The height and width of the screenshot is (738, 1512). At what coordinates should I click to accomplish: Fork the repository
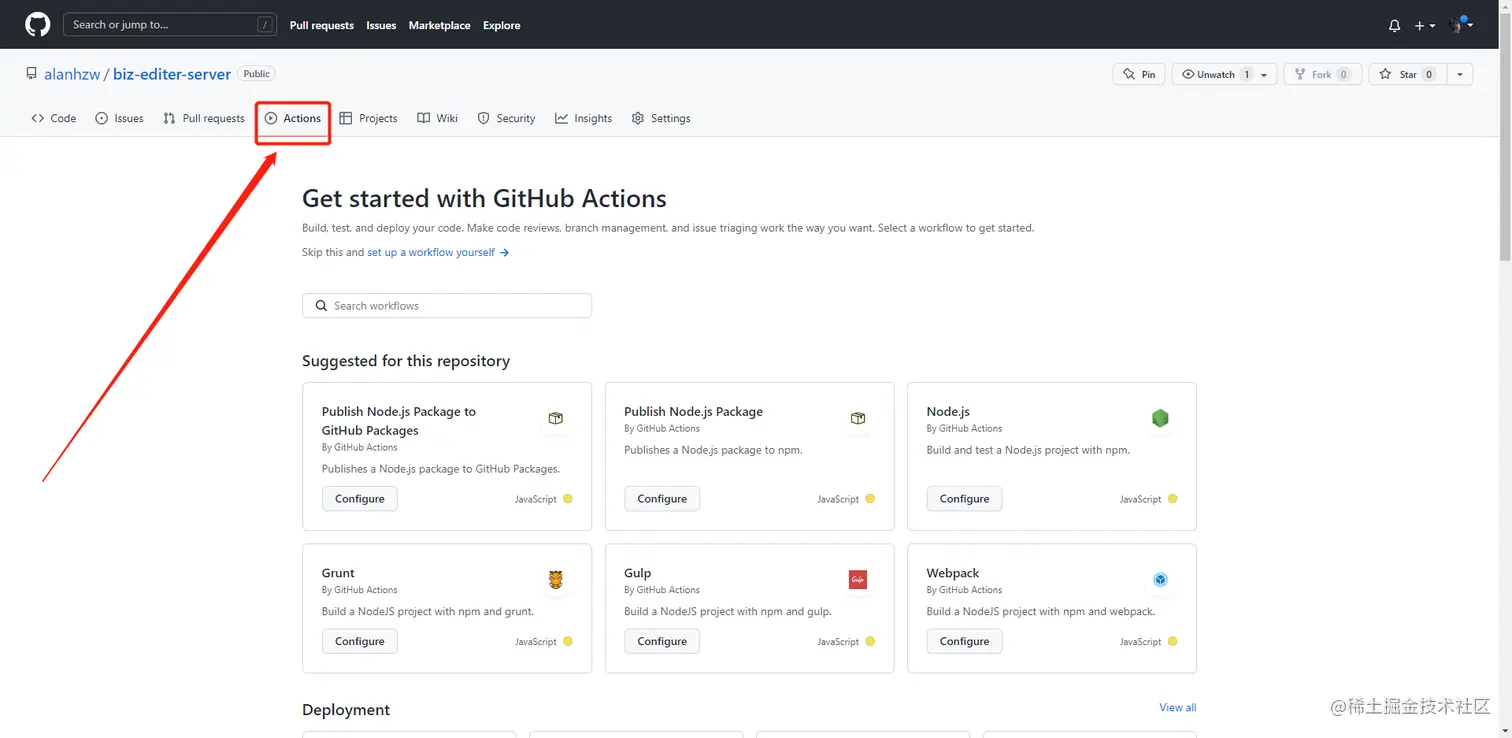[x=1322, y=75]
